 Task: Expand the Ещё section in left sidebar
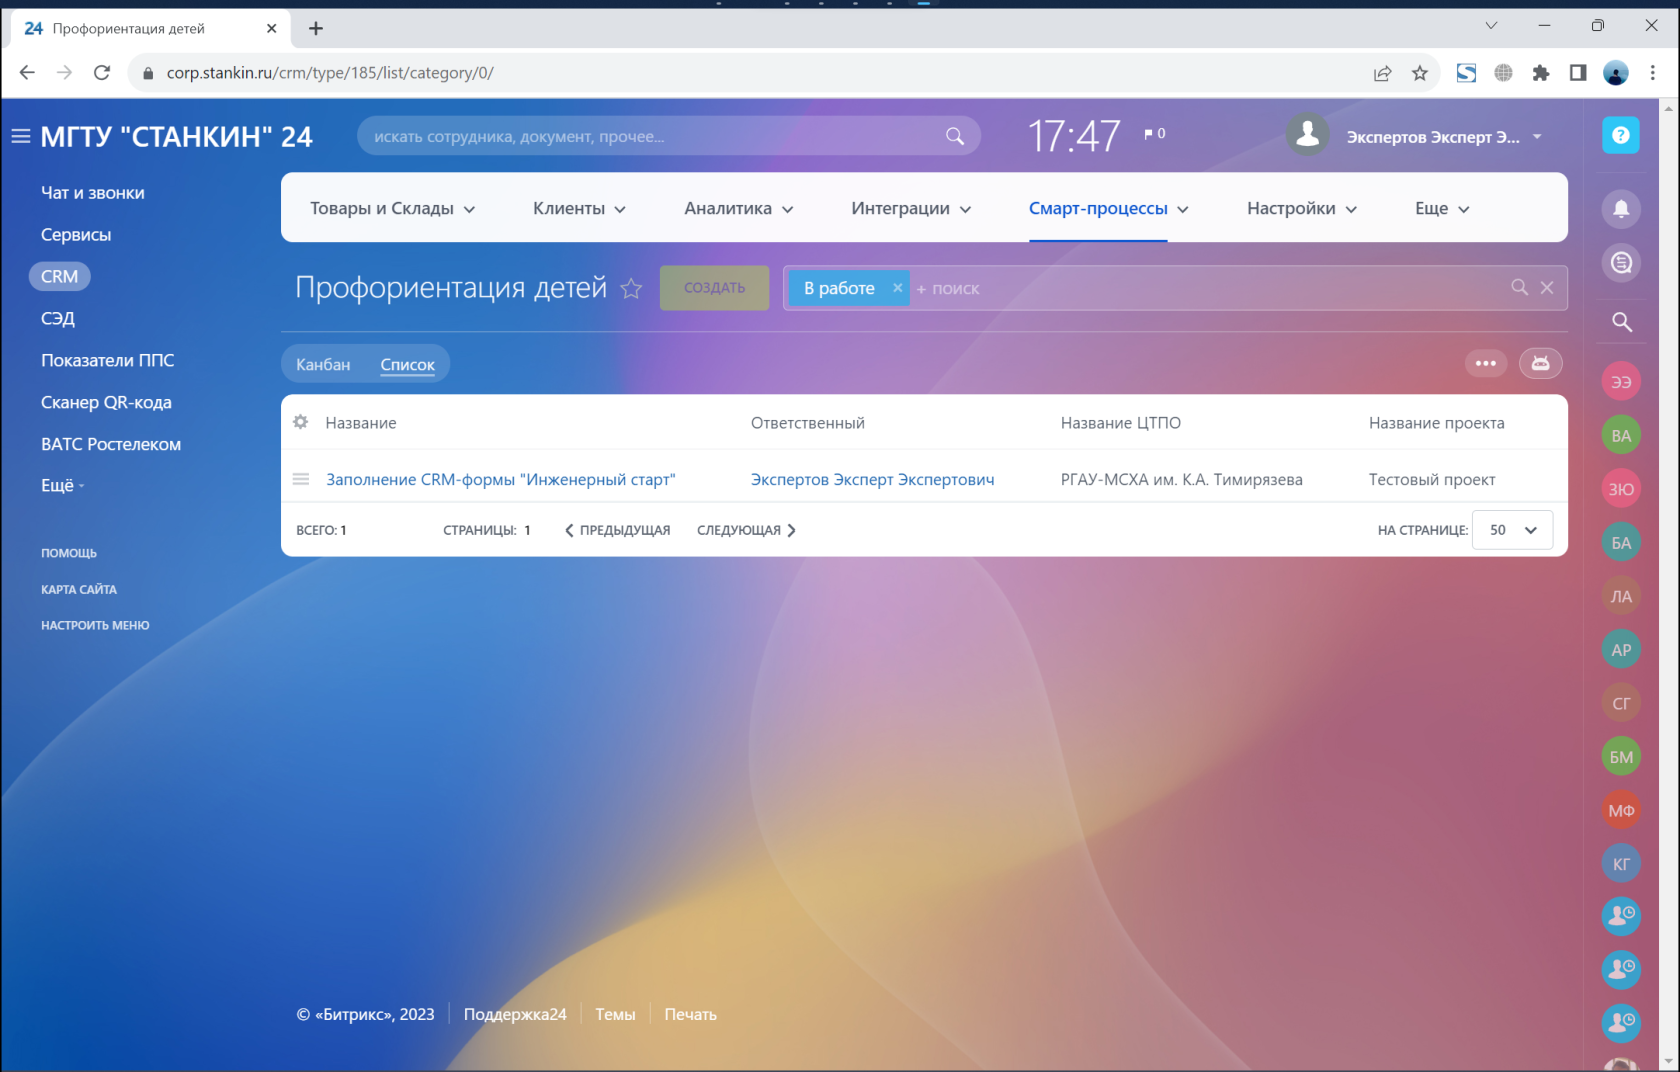(x=62, y=486)
